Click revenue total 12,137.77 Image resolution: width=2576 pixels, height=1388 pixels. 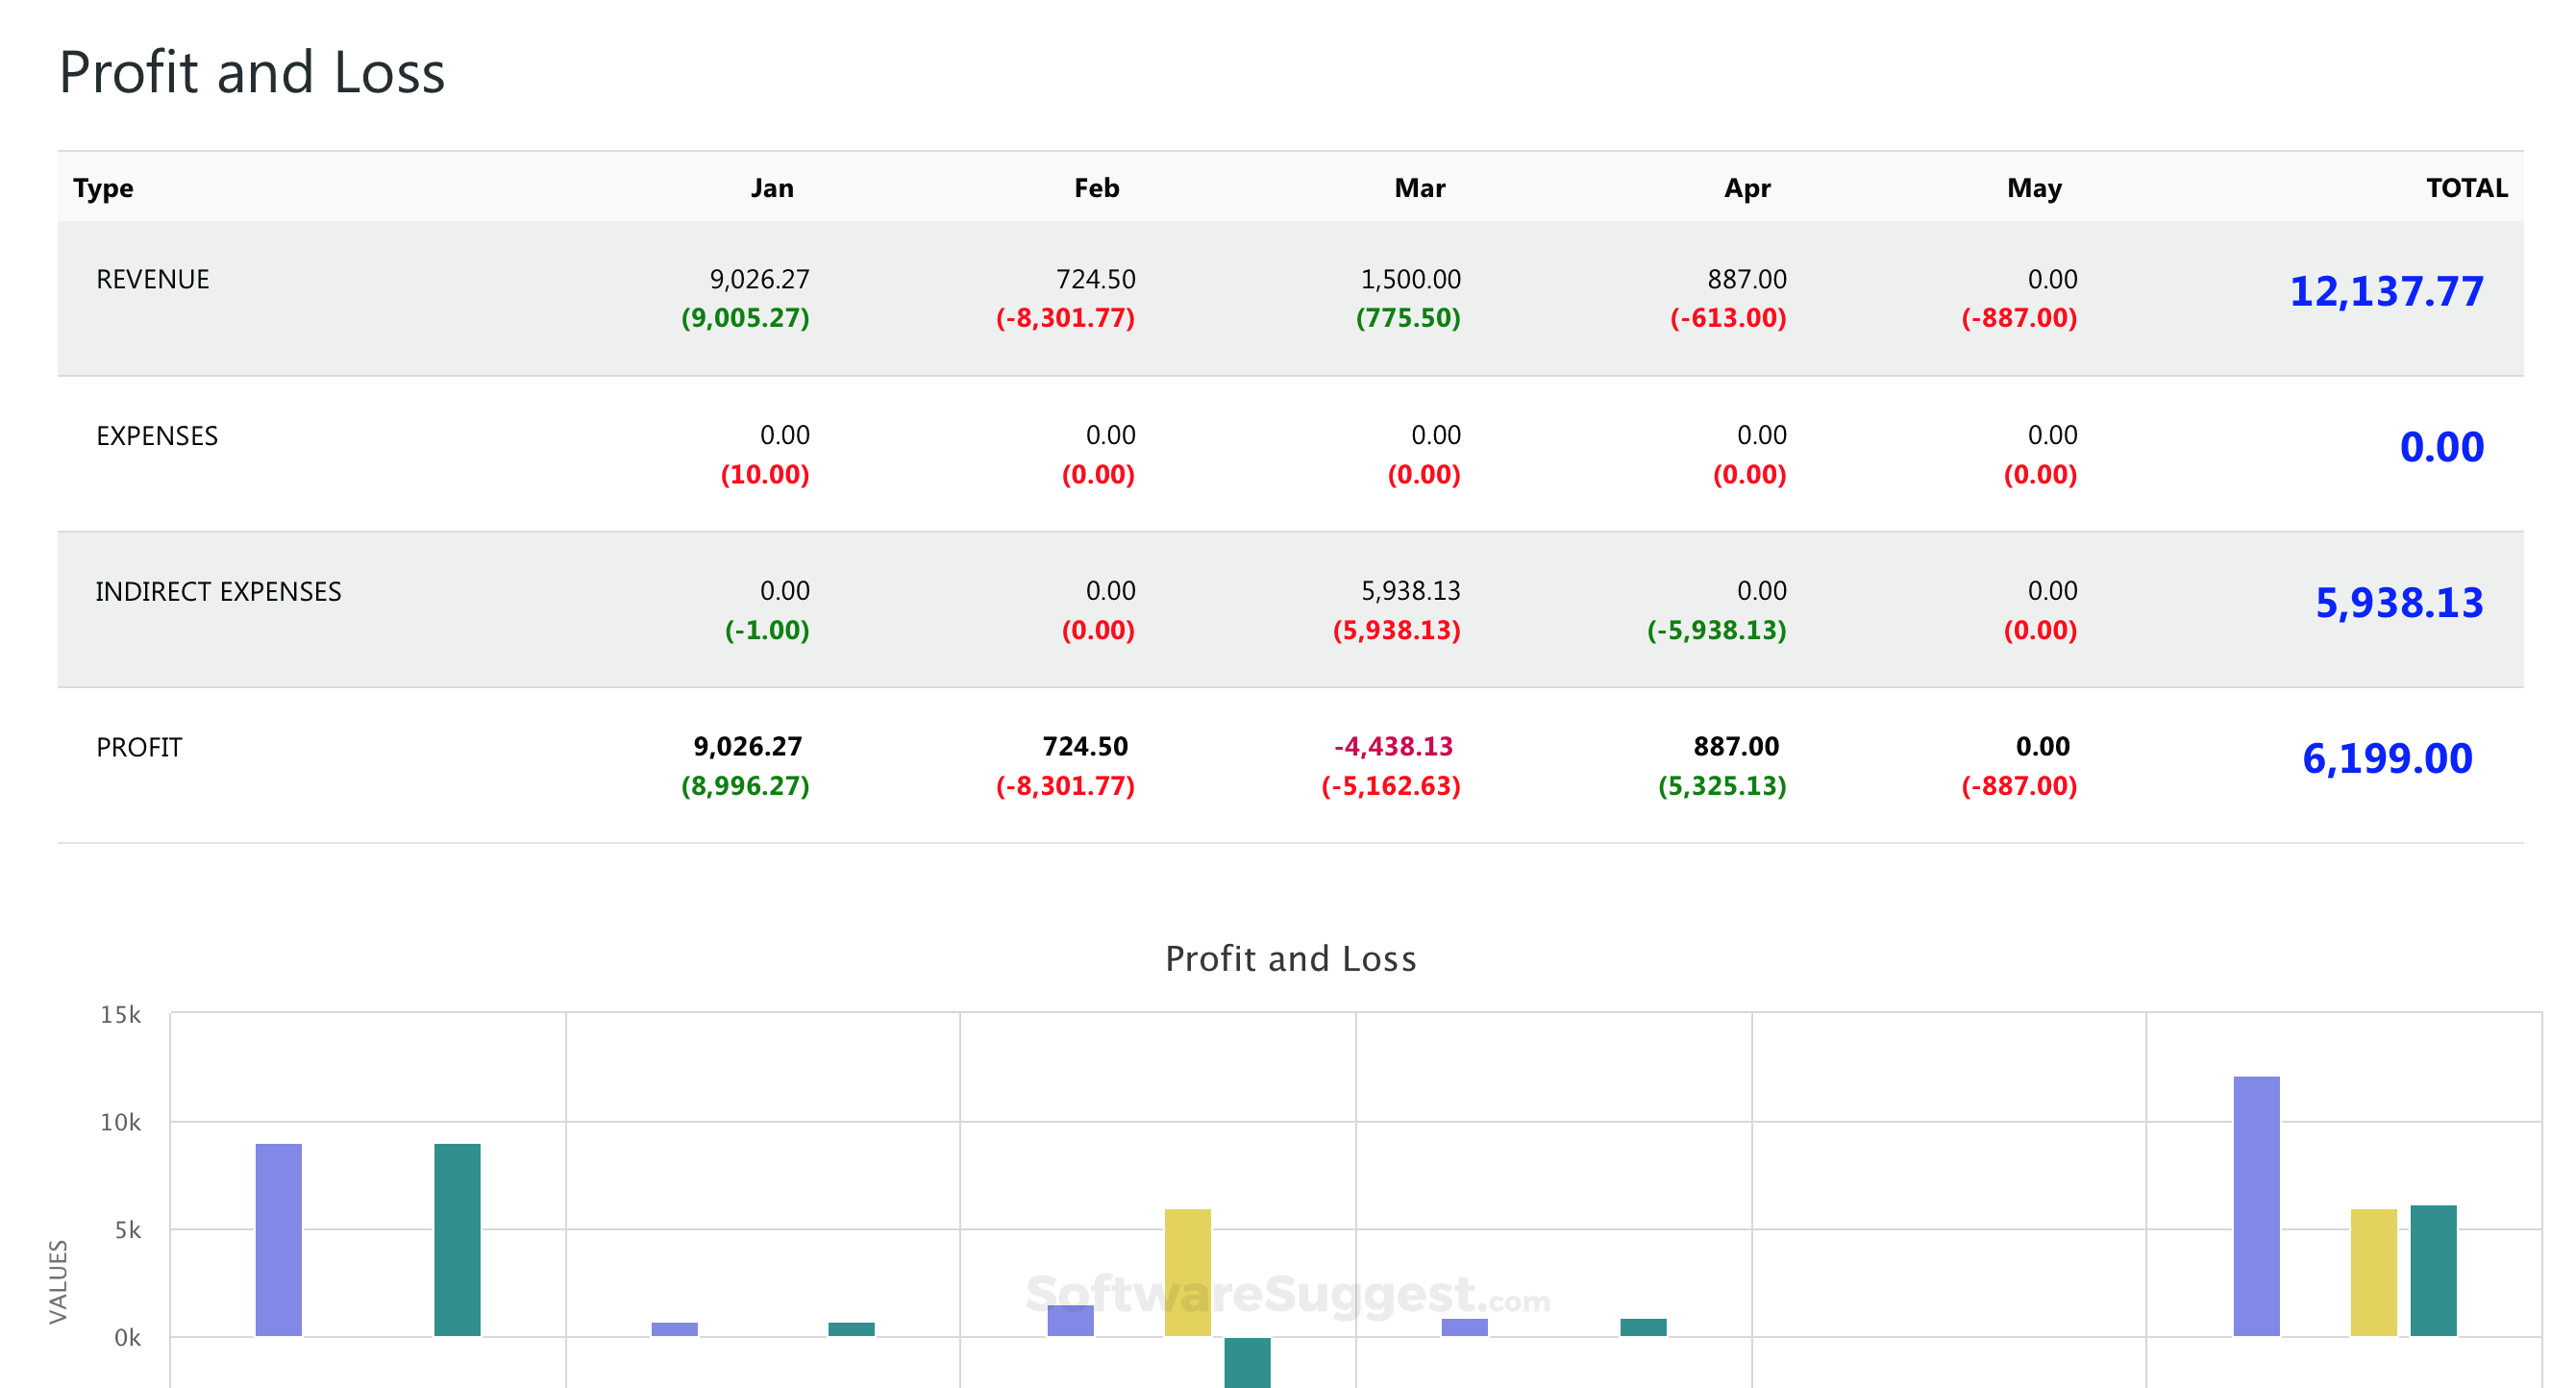[x=2385, y=291]
